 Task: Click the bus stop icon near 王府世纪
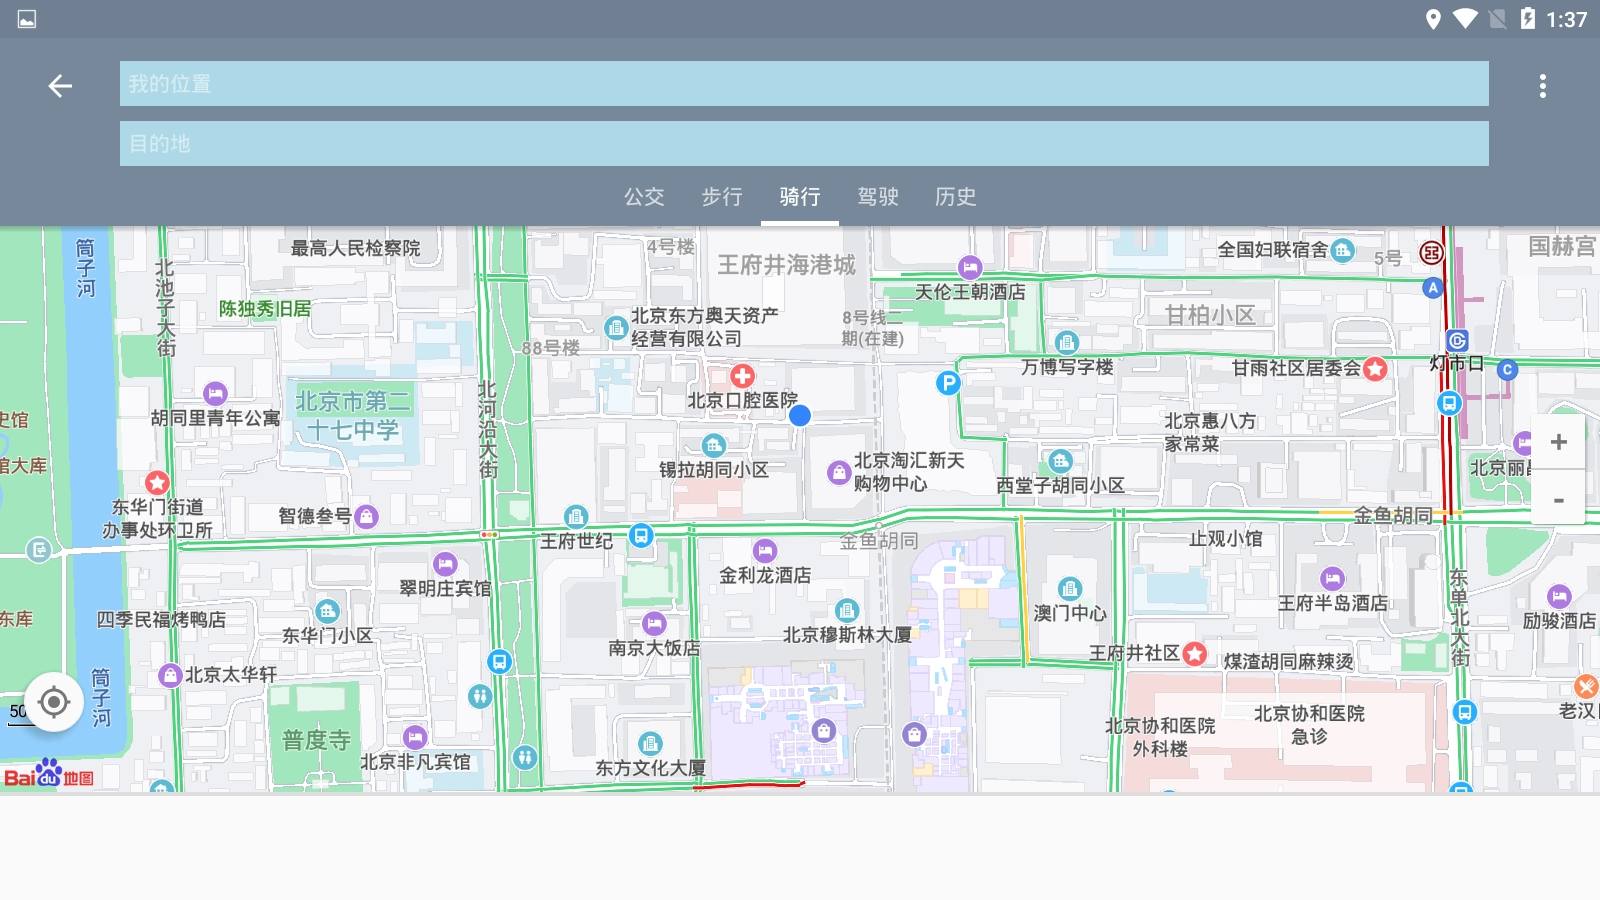[641, 536]
